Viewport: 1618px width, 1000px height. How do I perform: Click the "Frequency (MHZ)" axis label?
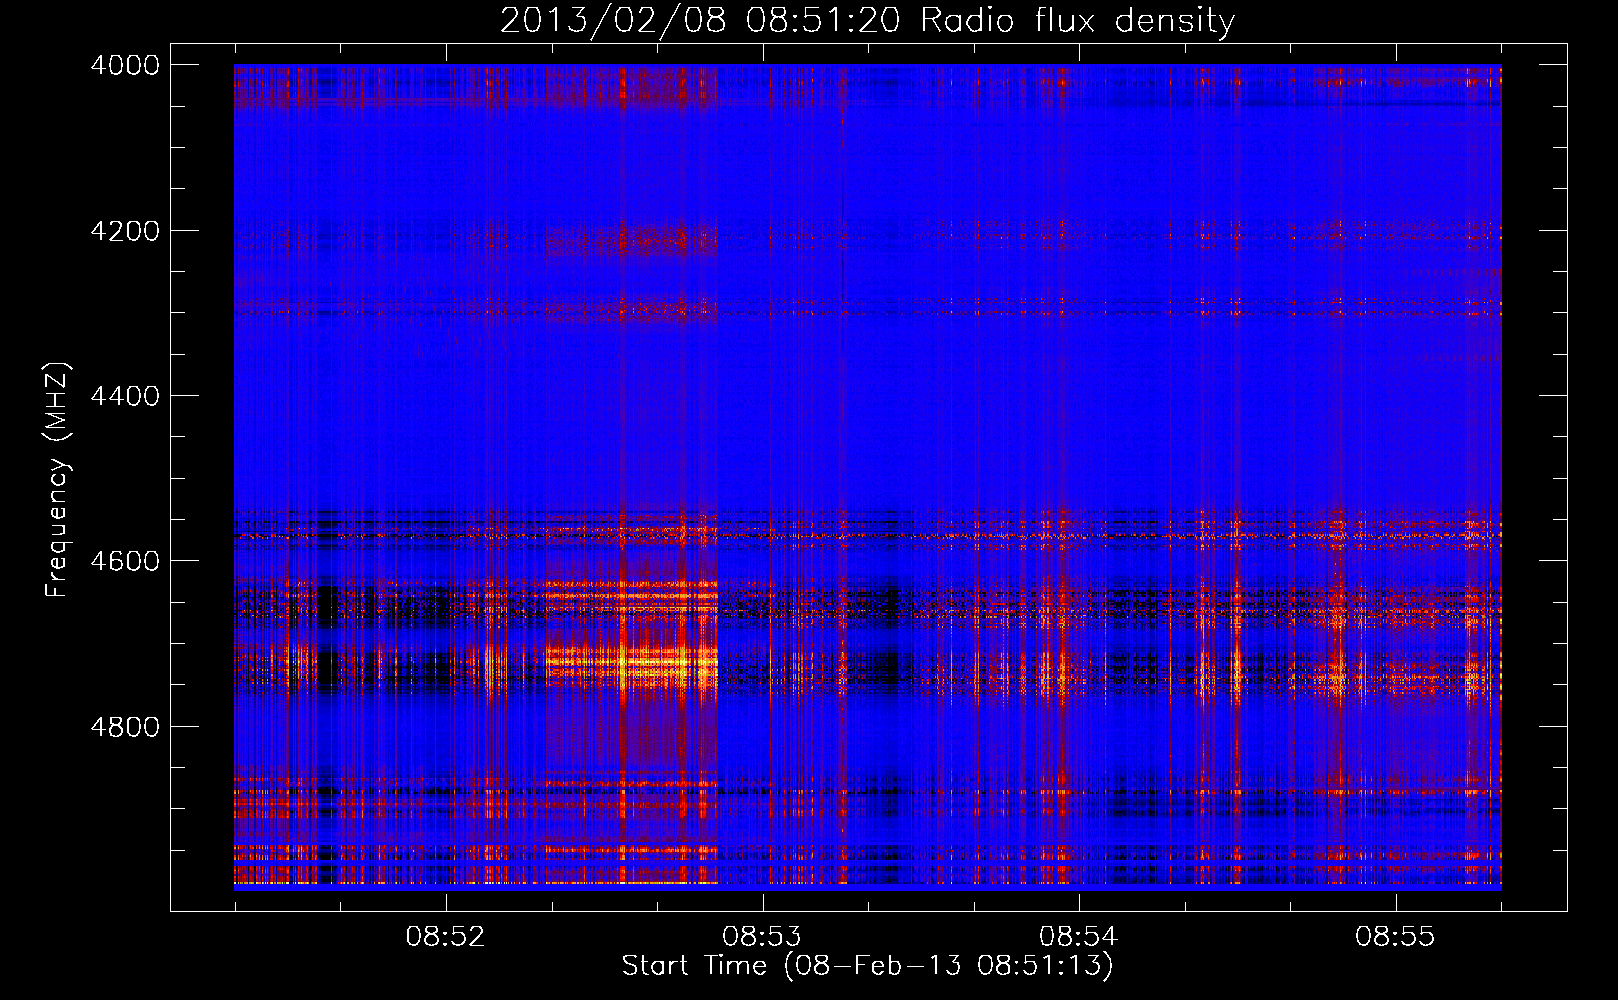[58, 480]
